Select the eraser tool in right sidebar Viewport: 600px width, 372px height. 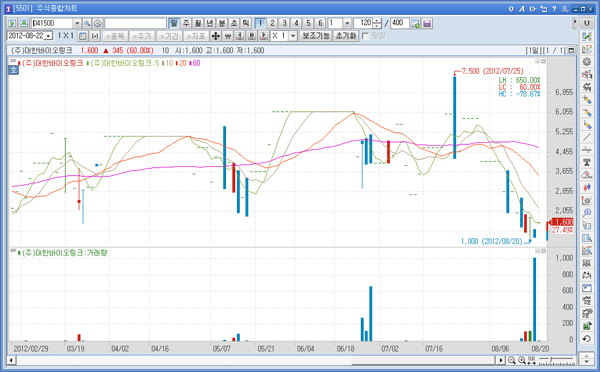[587, 175]
